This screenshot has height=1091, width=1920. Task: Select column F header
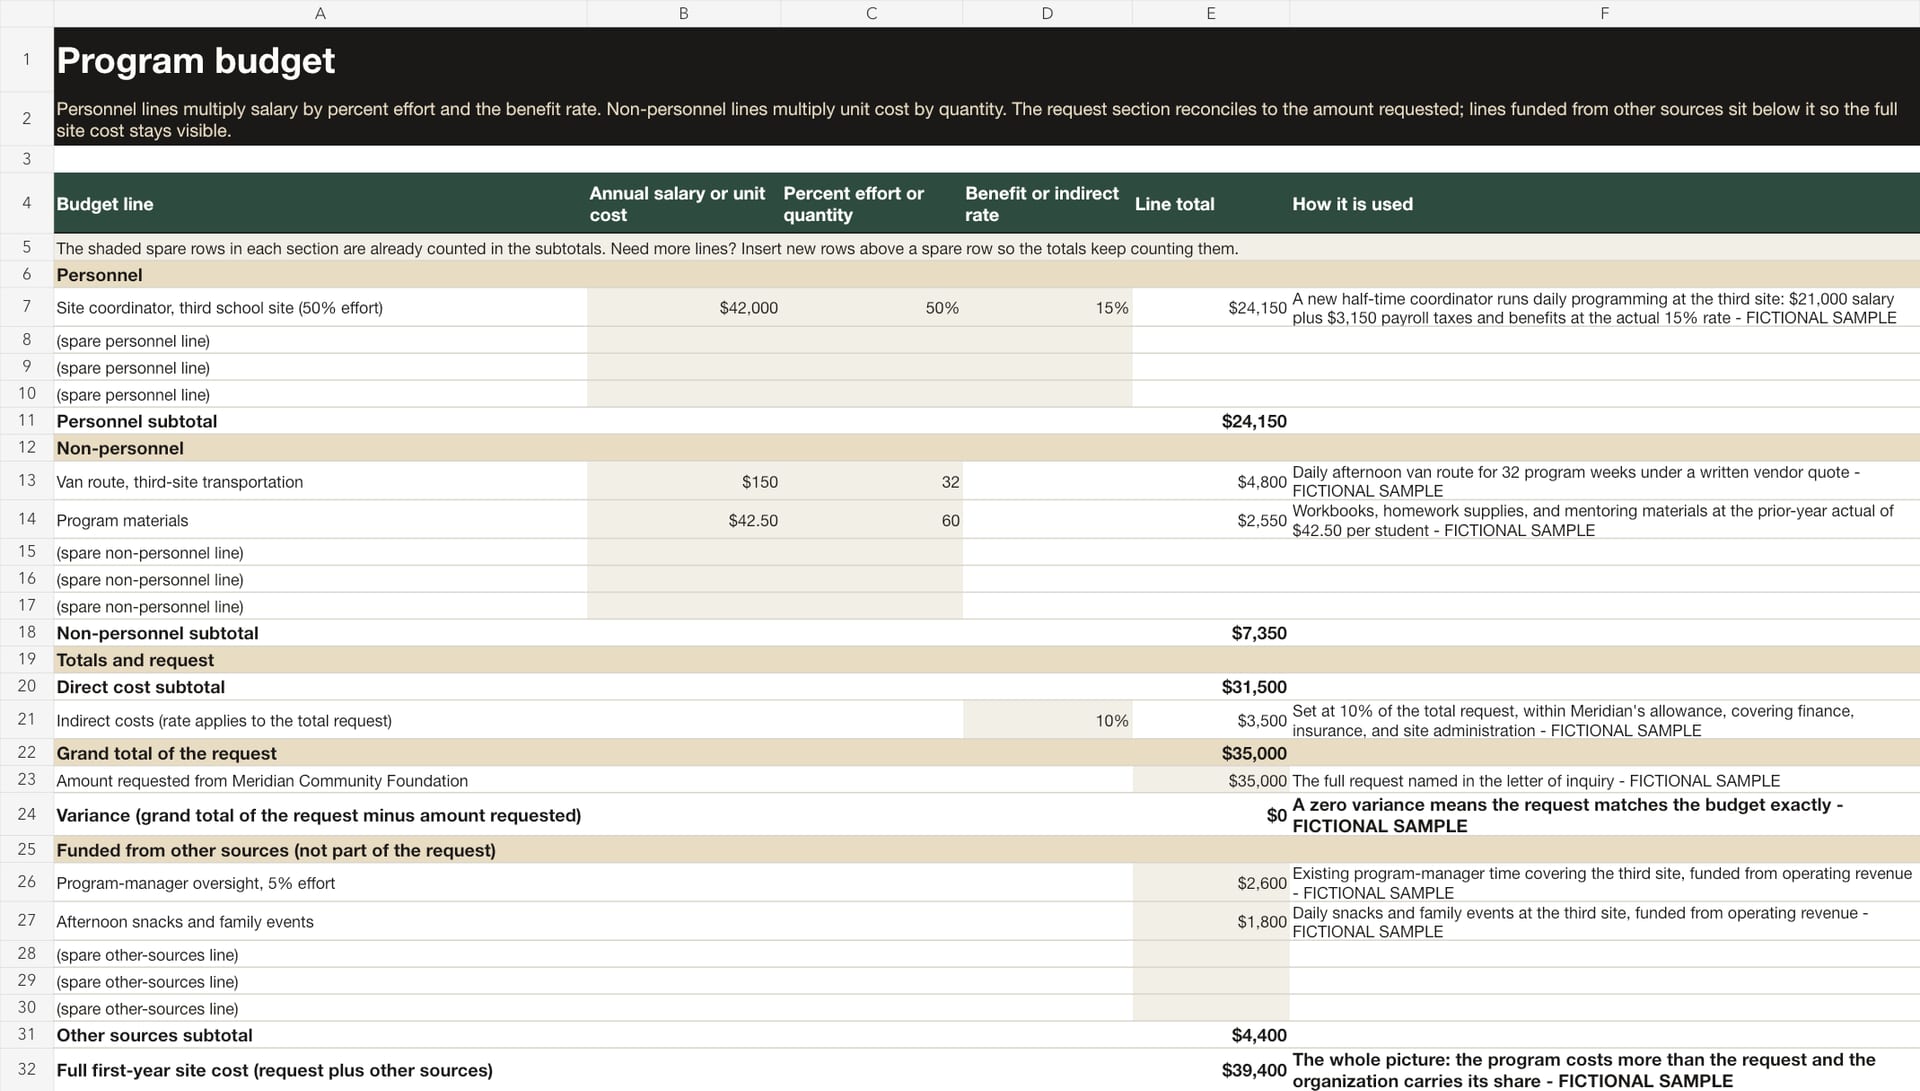pyautogui.click(x=1604, y=13)
